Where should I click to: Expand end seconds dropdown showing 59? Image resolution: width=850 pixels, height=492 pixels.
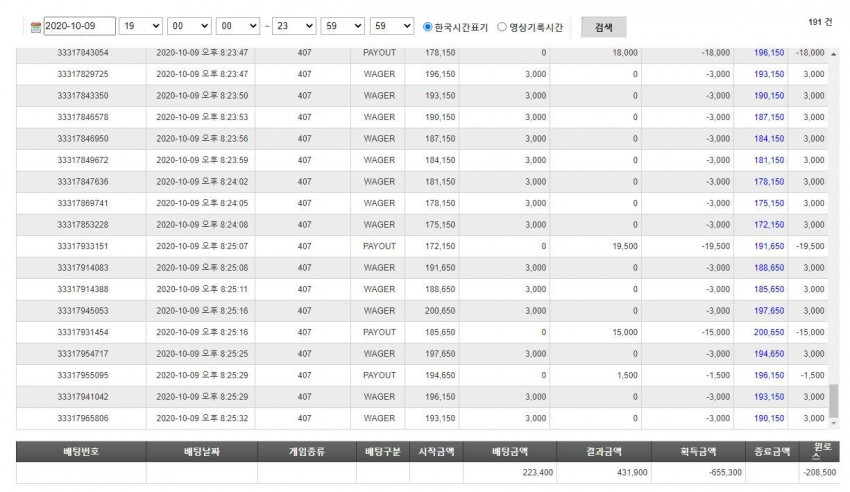click(x=391, y=26)
